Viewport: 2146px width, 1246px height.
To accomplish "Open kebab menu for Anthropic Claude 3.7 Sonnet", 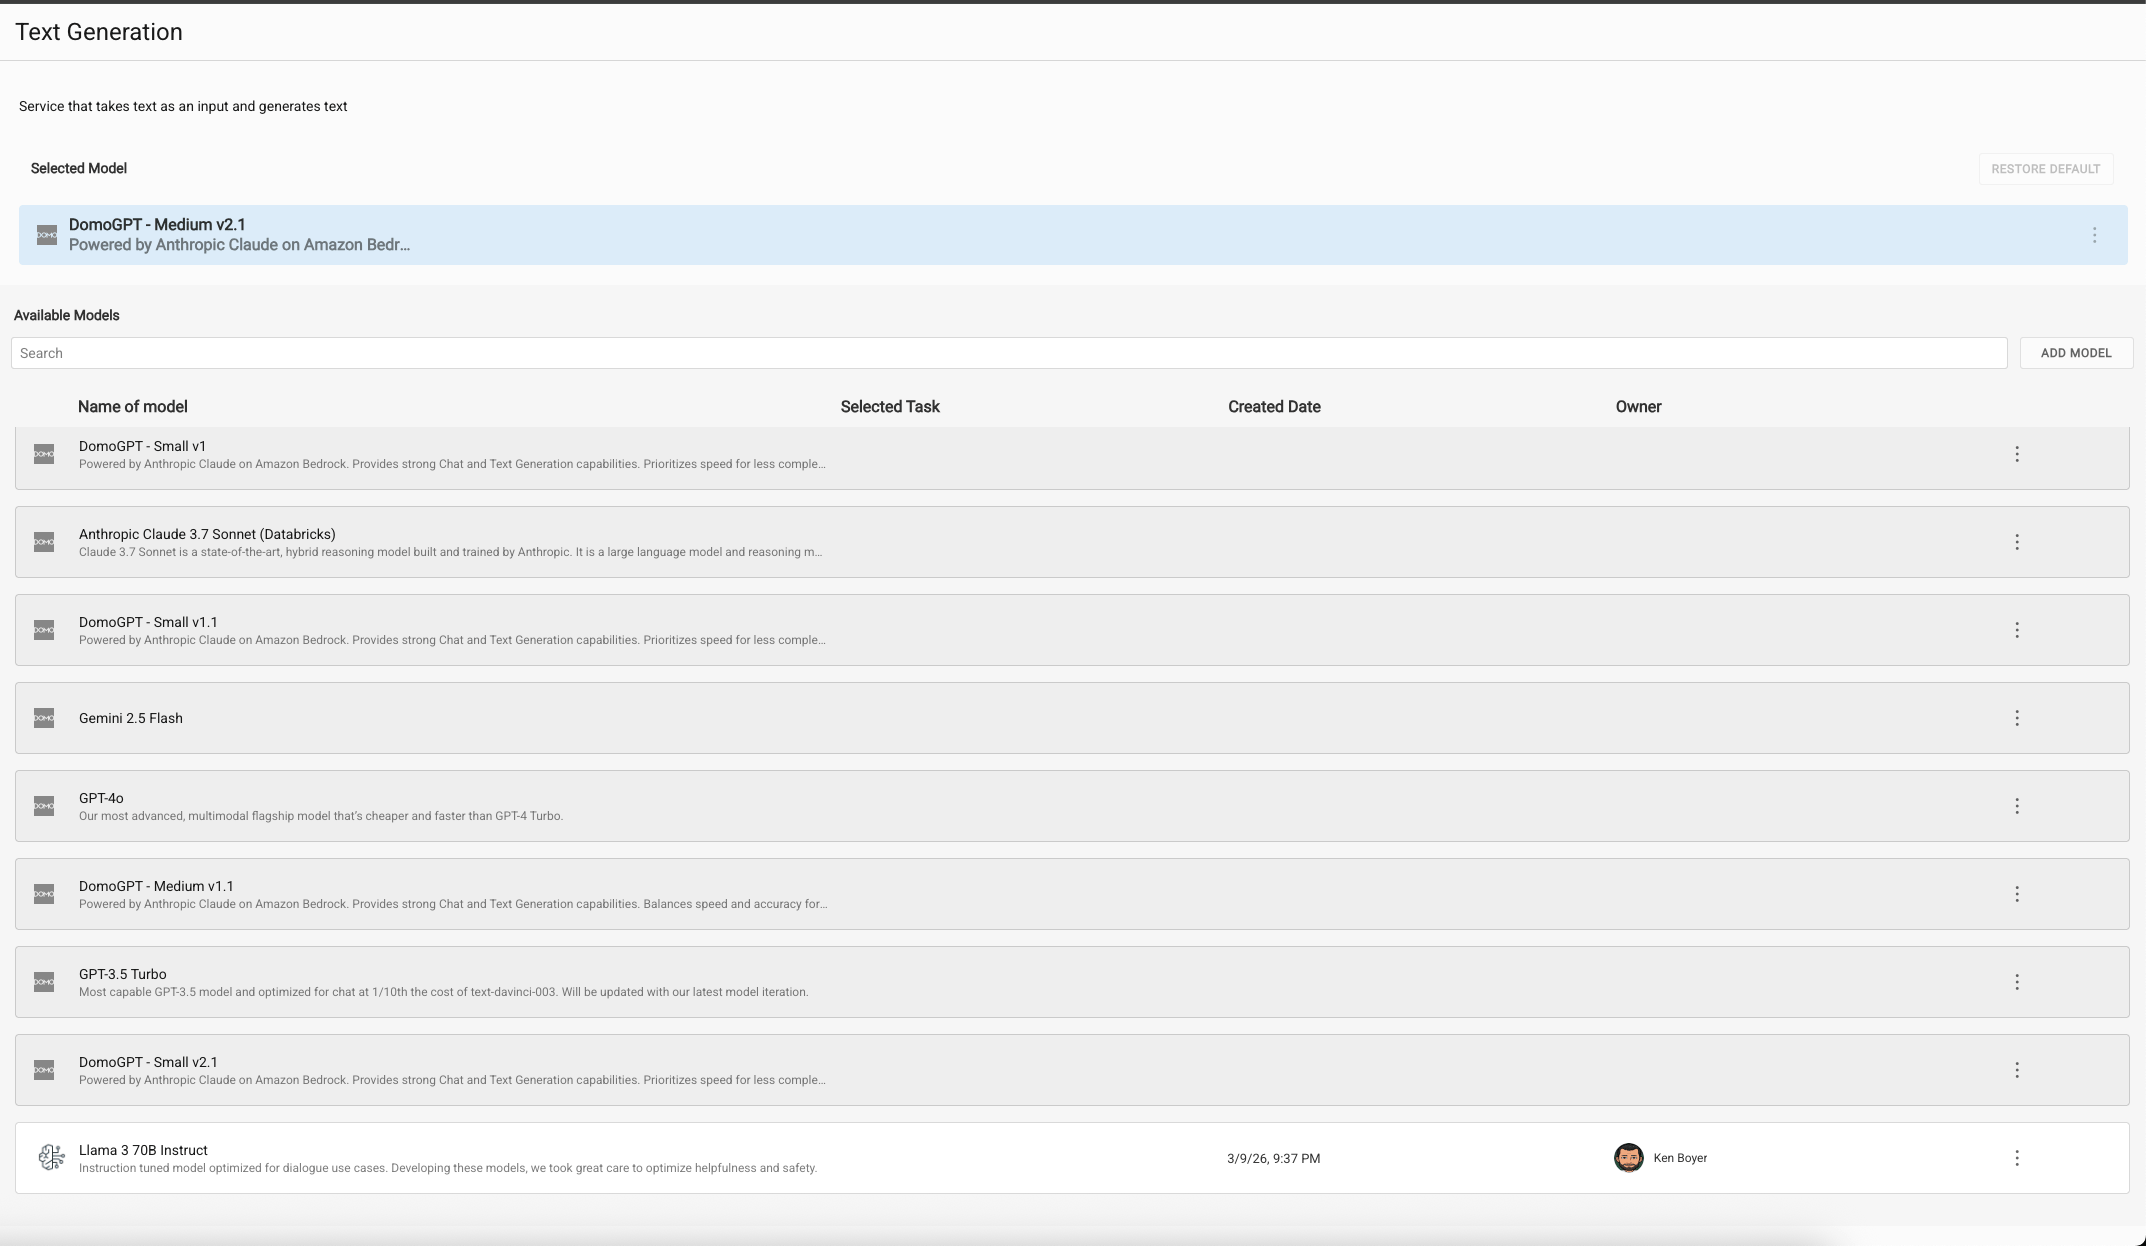I will tap(2017, 542).
